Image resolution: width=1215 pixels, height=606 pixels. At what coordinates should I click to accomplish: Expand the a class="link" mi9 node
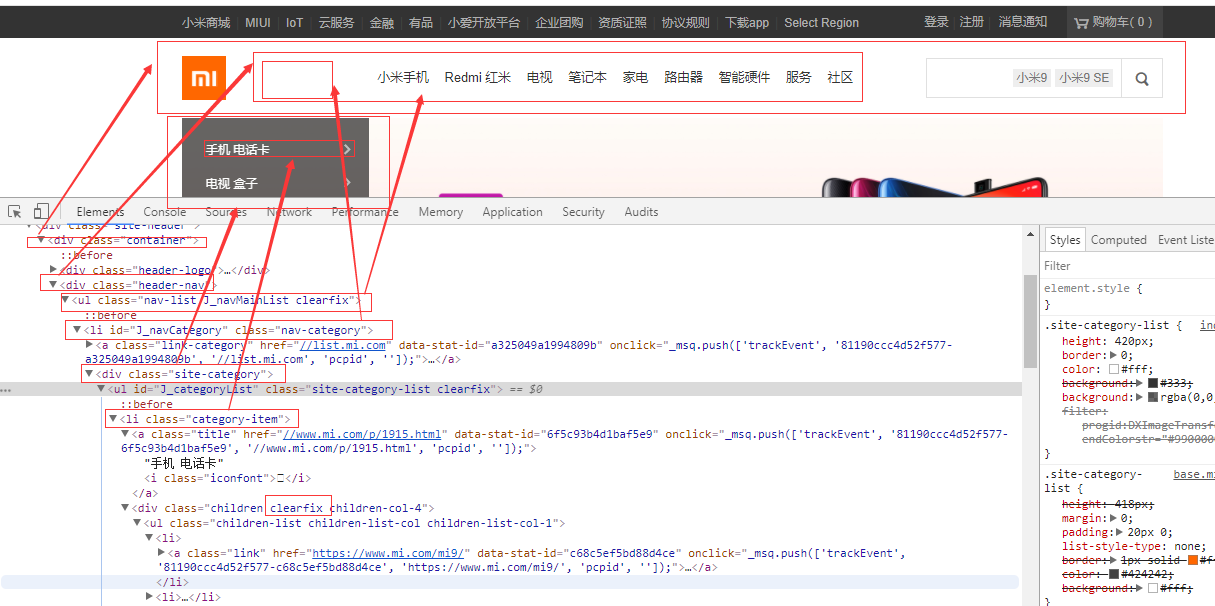[x=161, y=552]
